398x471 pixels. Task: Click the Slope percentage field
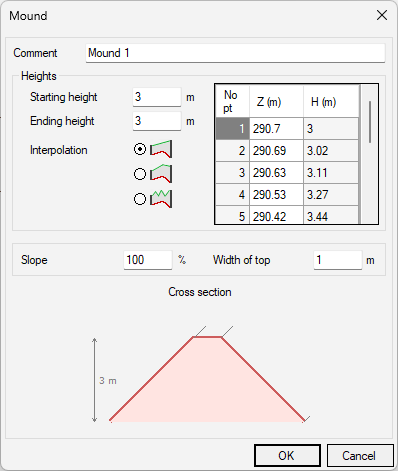tap(148, 260)
